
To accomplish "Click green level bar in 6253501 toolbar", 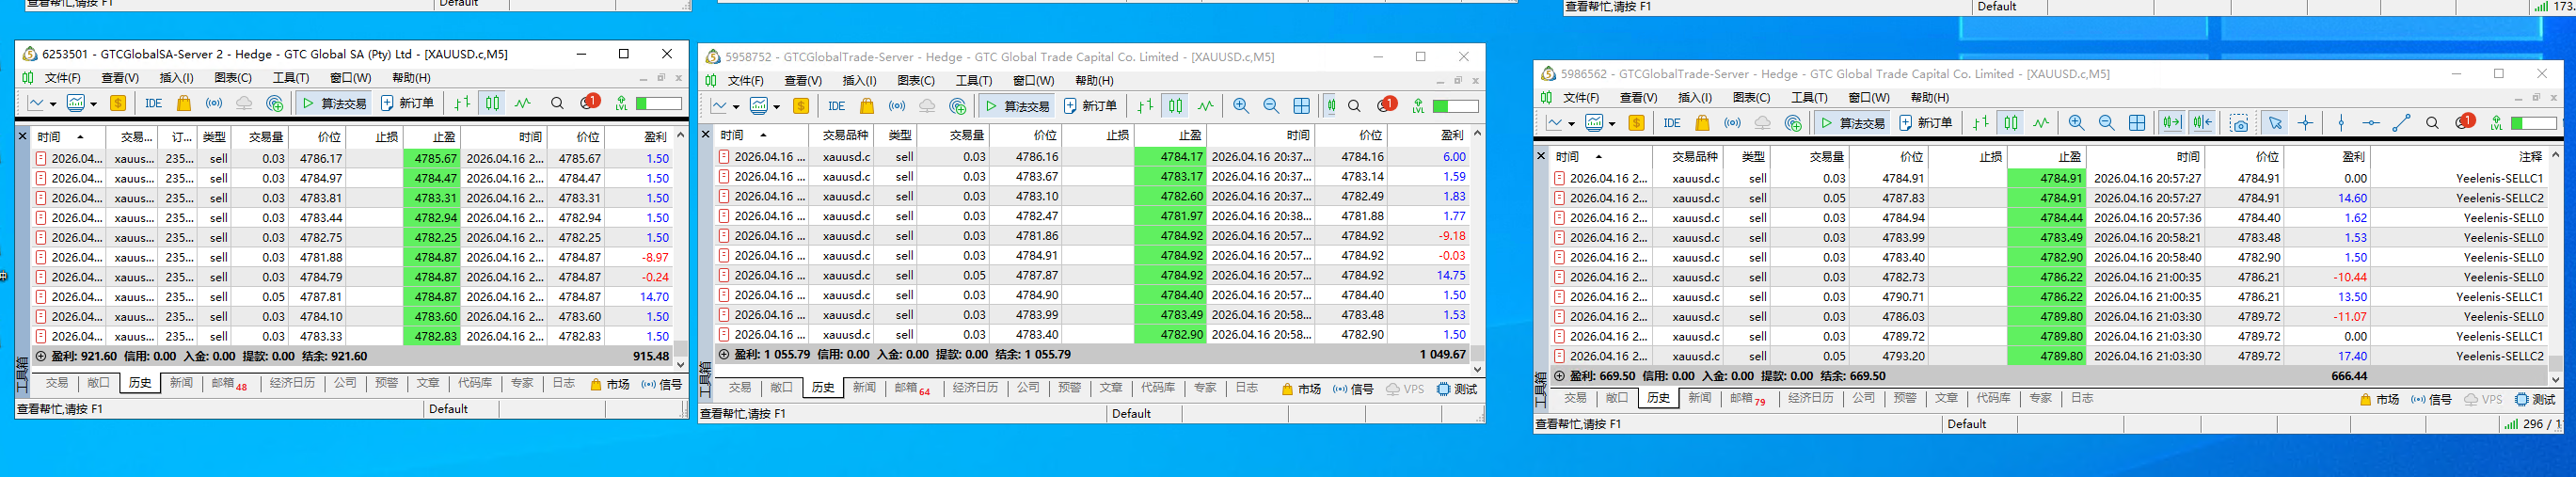I will coord(659,103).
